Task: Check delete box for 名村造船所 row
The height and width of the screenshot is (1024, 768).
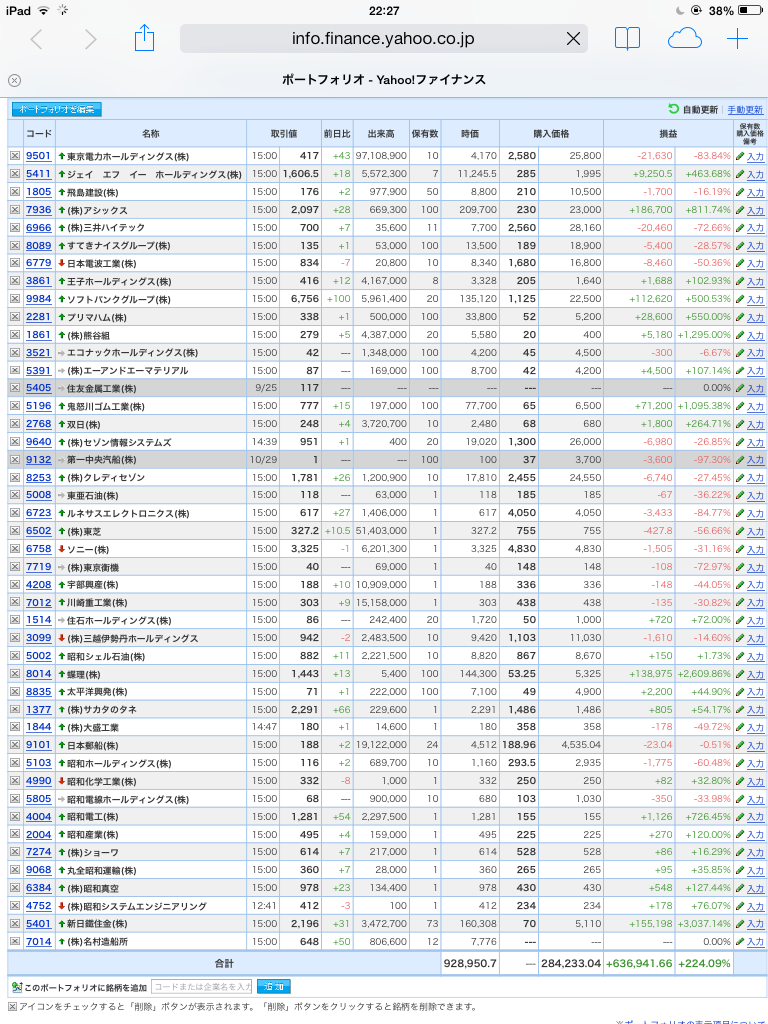Action: 14,942
